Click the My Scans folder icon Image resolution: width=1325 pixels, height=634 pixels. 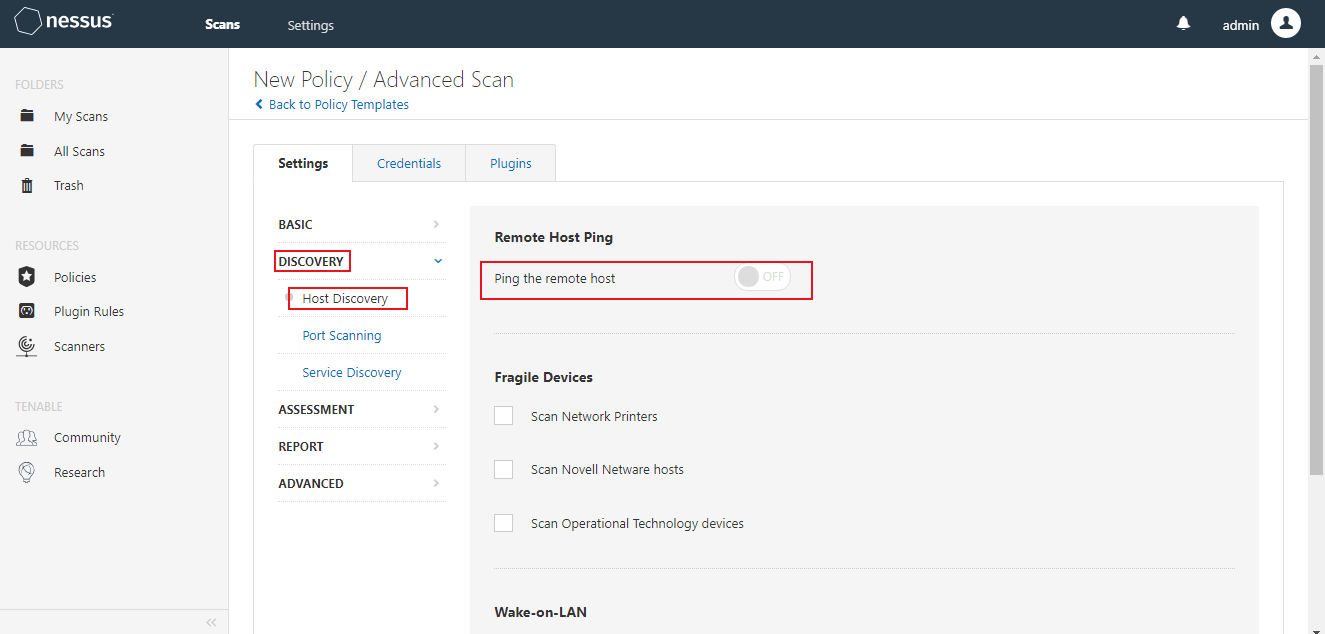coord(28,116)
